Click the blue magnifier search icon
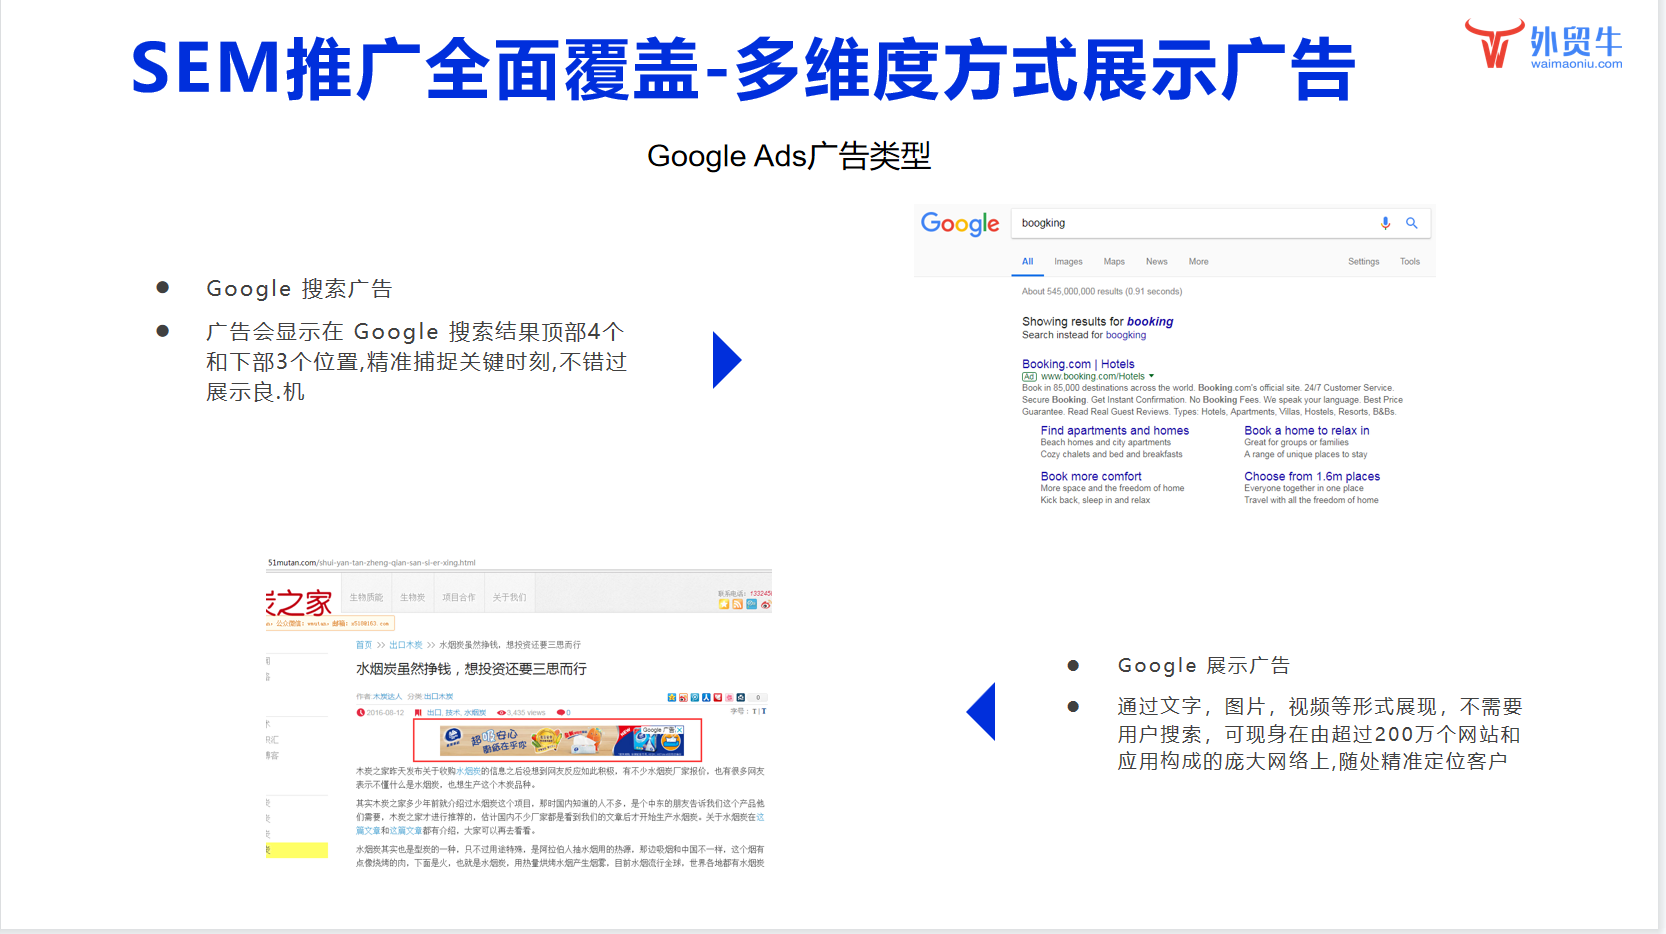The image size is (1666, 934). pyautogui.click(x=1412, y=223)
